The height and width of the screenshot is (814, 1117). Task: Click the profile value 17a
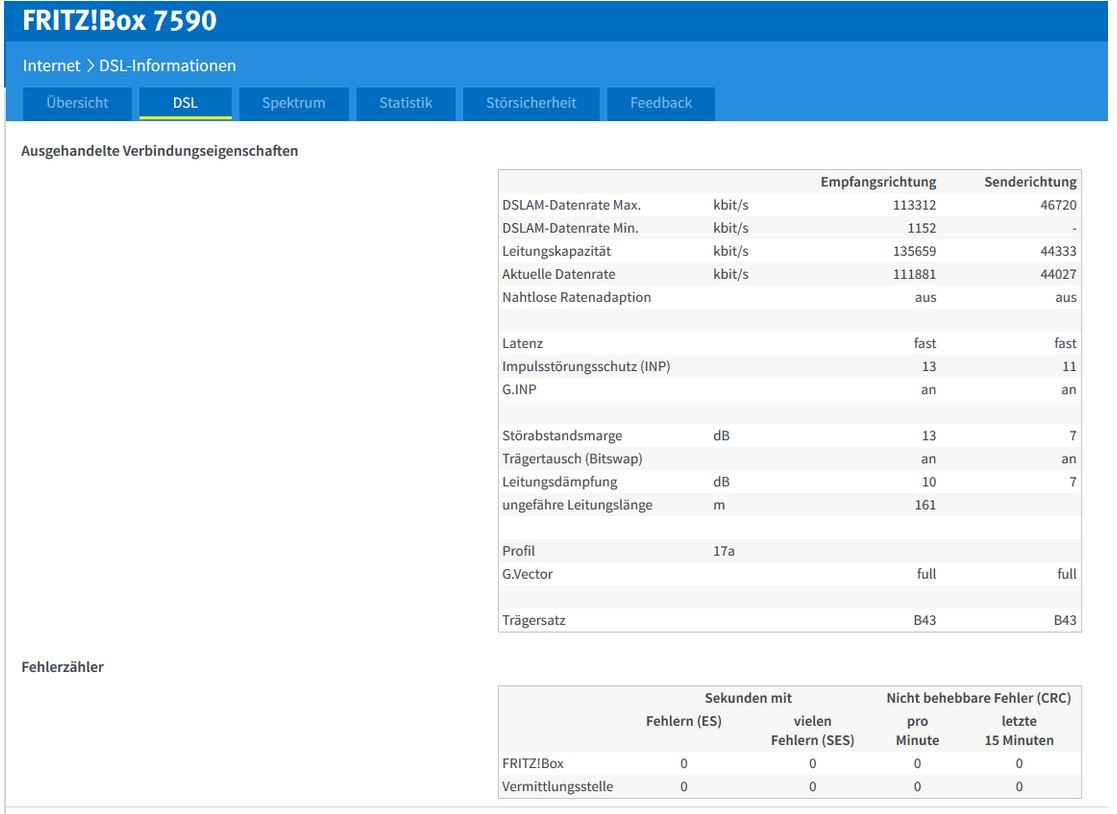724,551
